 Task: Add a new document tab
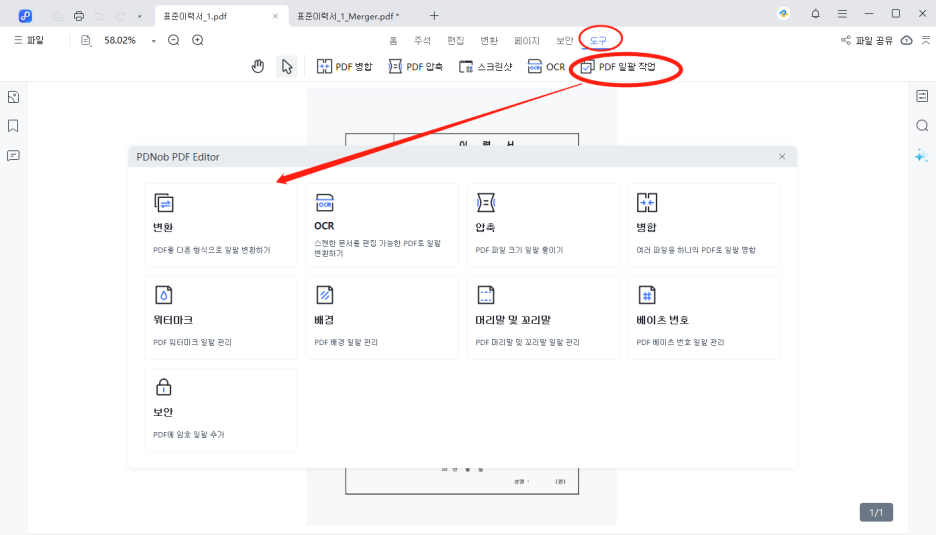[434, 16]
